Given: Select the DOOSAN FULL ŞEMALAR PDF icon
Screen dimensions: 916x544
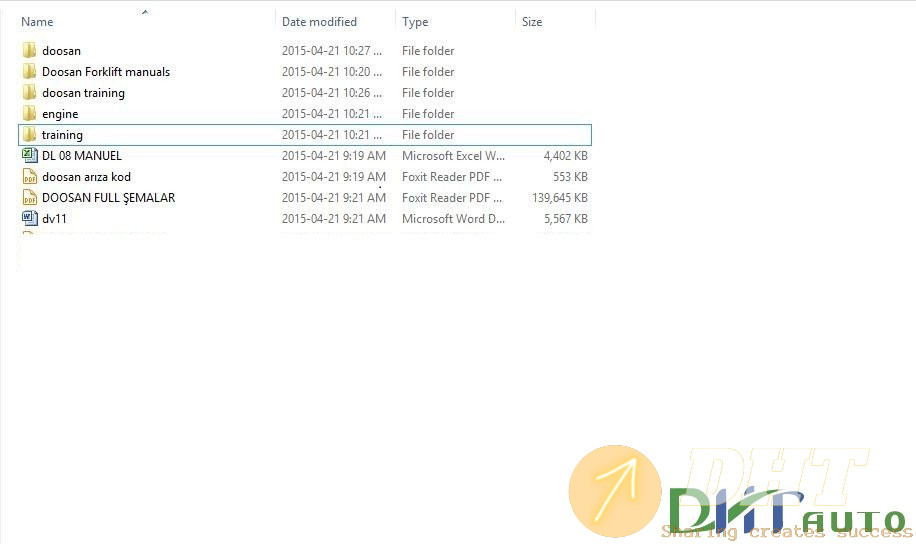Looking at the screenshot, I should [29, 197].
